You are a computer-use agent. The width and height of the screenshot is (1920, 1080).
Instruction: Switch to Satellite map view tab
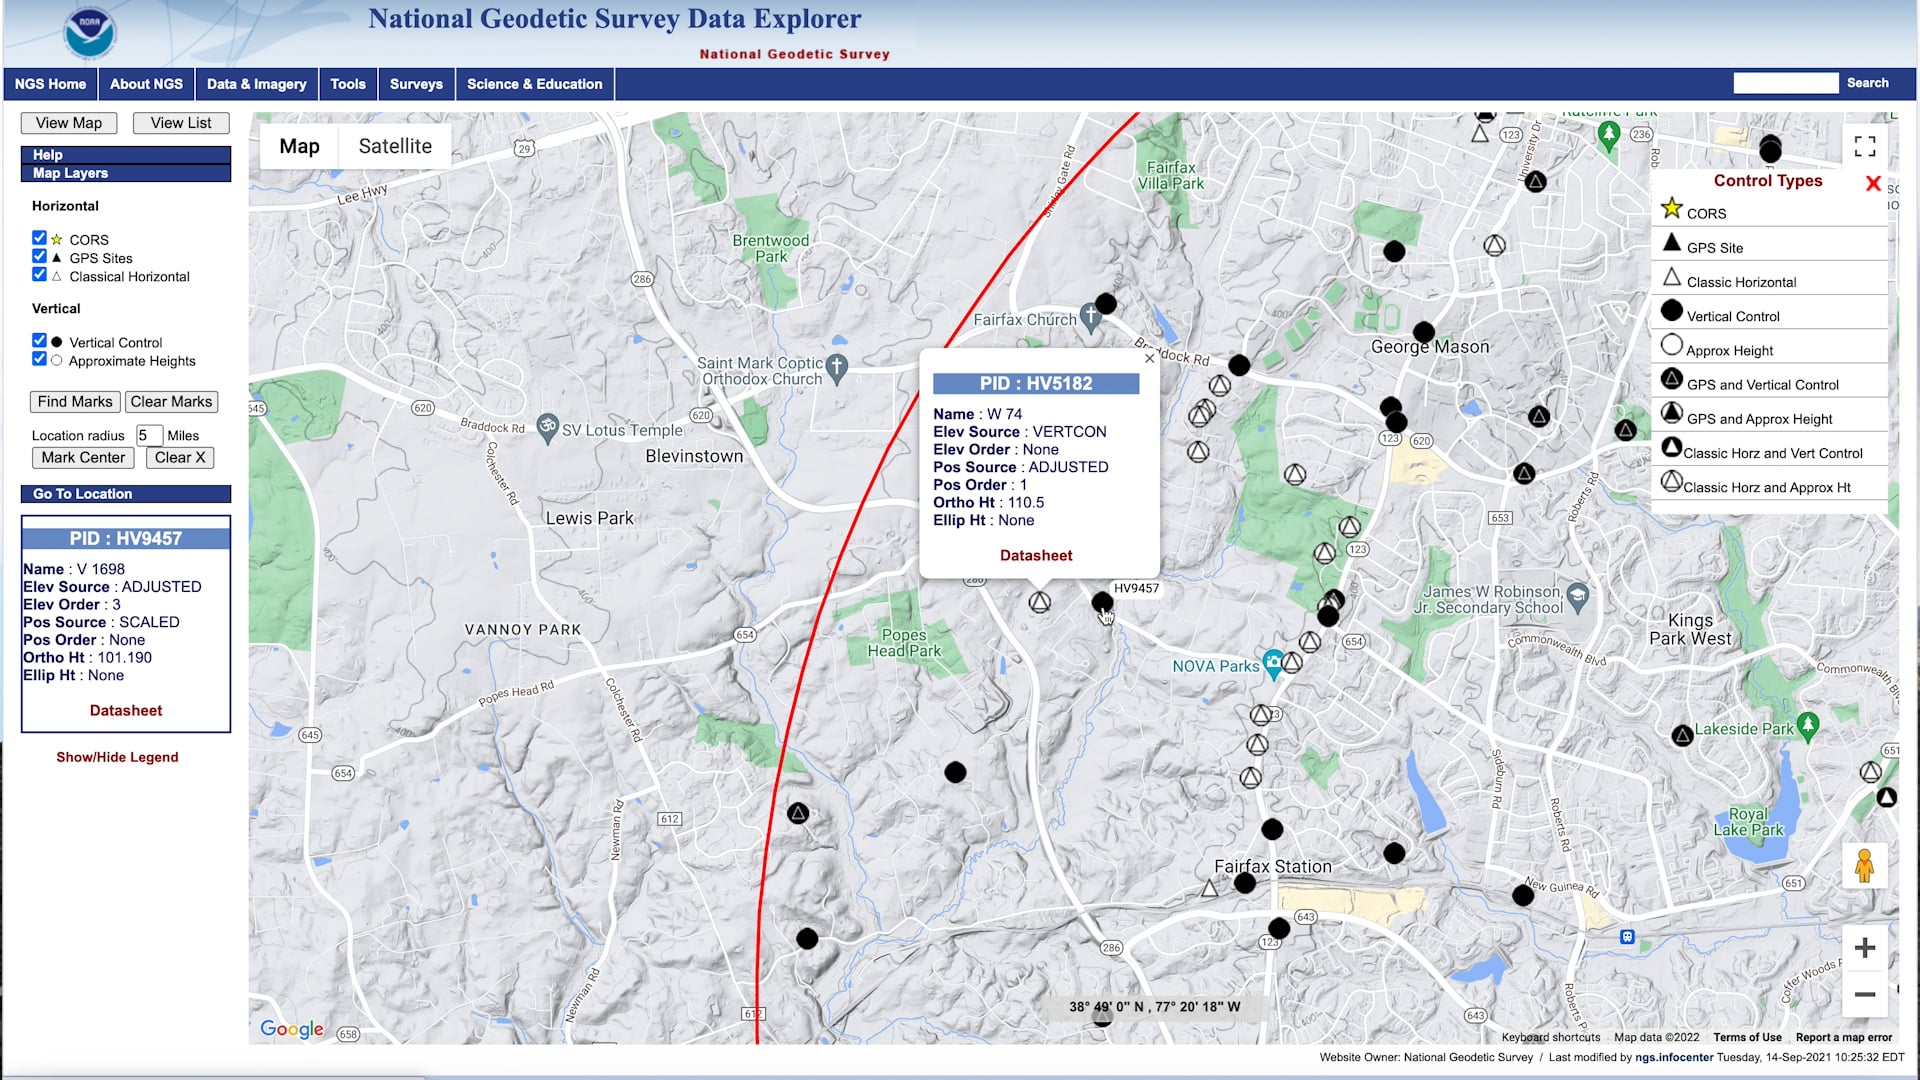tap(394, 146)
